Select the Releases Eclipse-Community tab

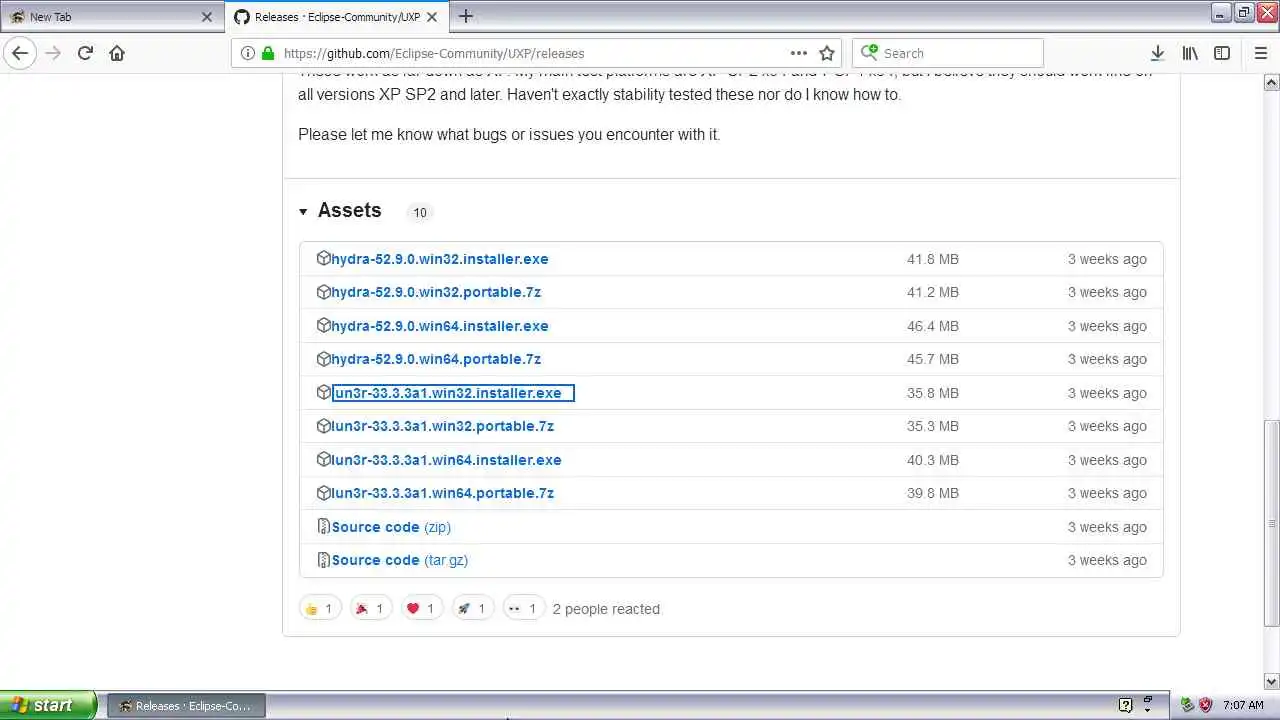click(x=338, y=17)
